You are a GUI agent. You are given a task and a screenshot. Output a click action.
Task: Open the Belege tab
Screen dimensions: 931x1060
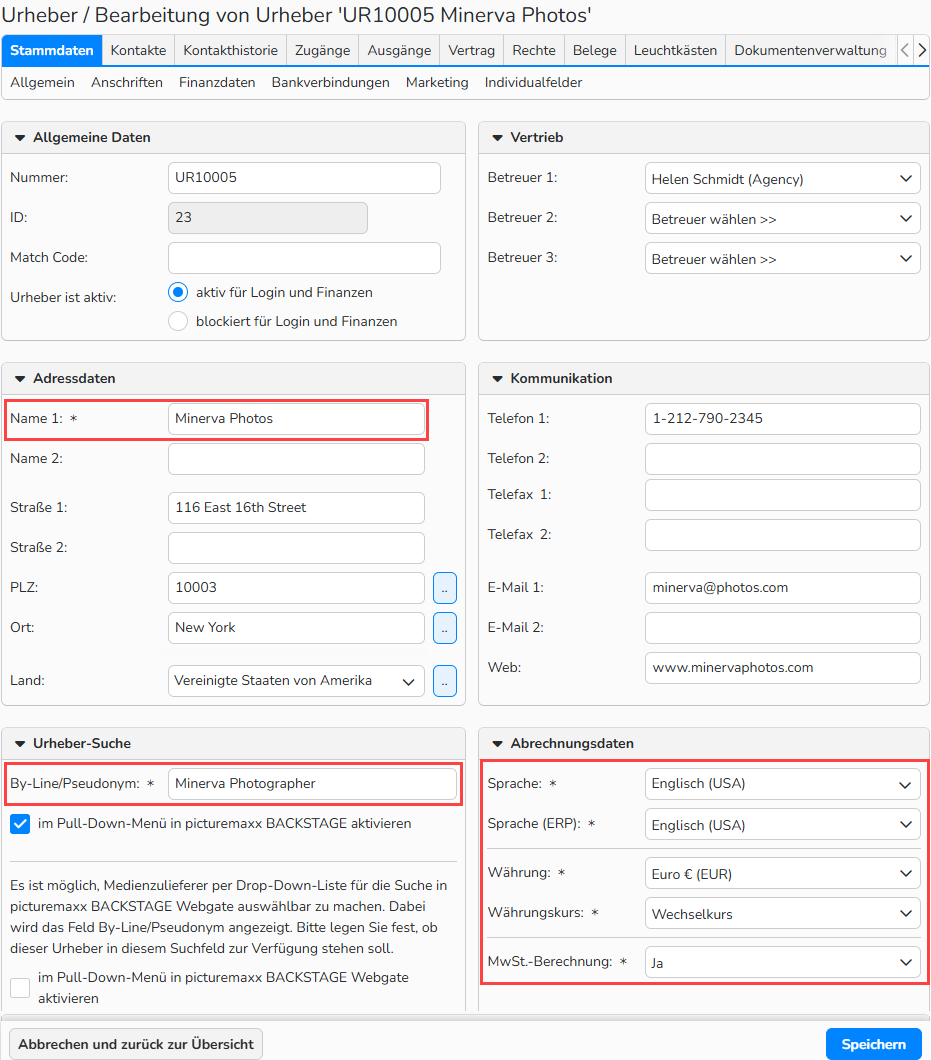pyautogui.click(x=595, y=50)
